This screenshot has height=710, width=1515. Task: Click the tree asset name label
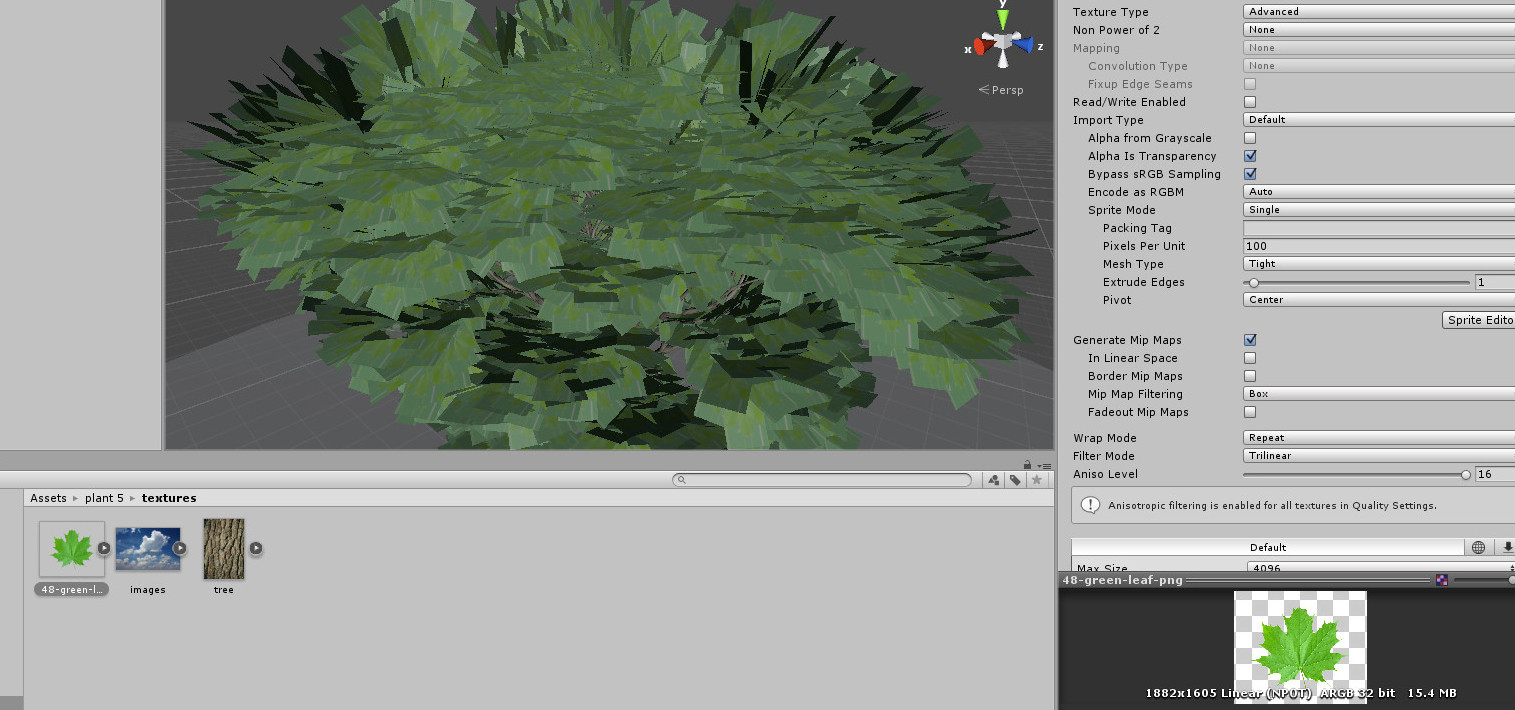click(x=224, y=590)
